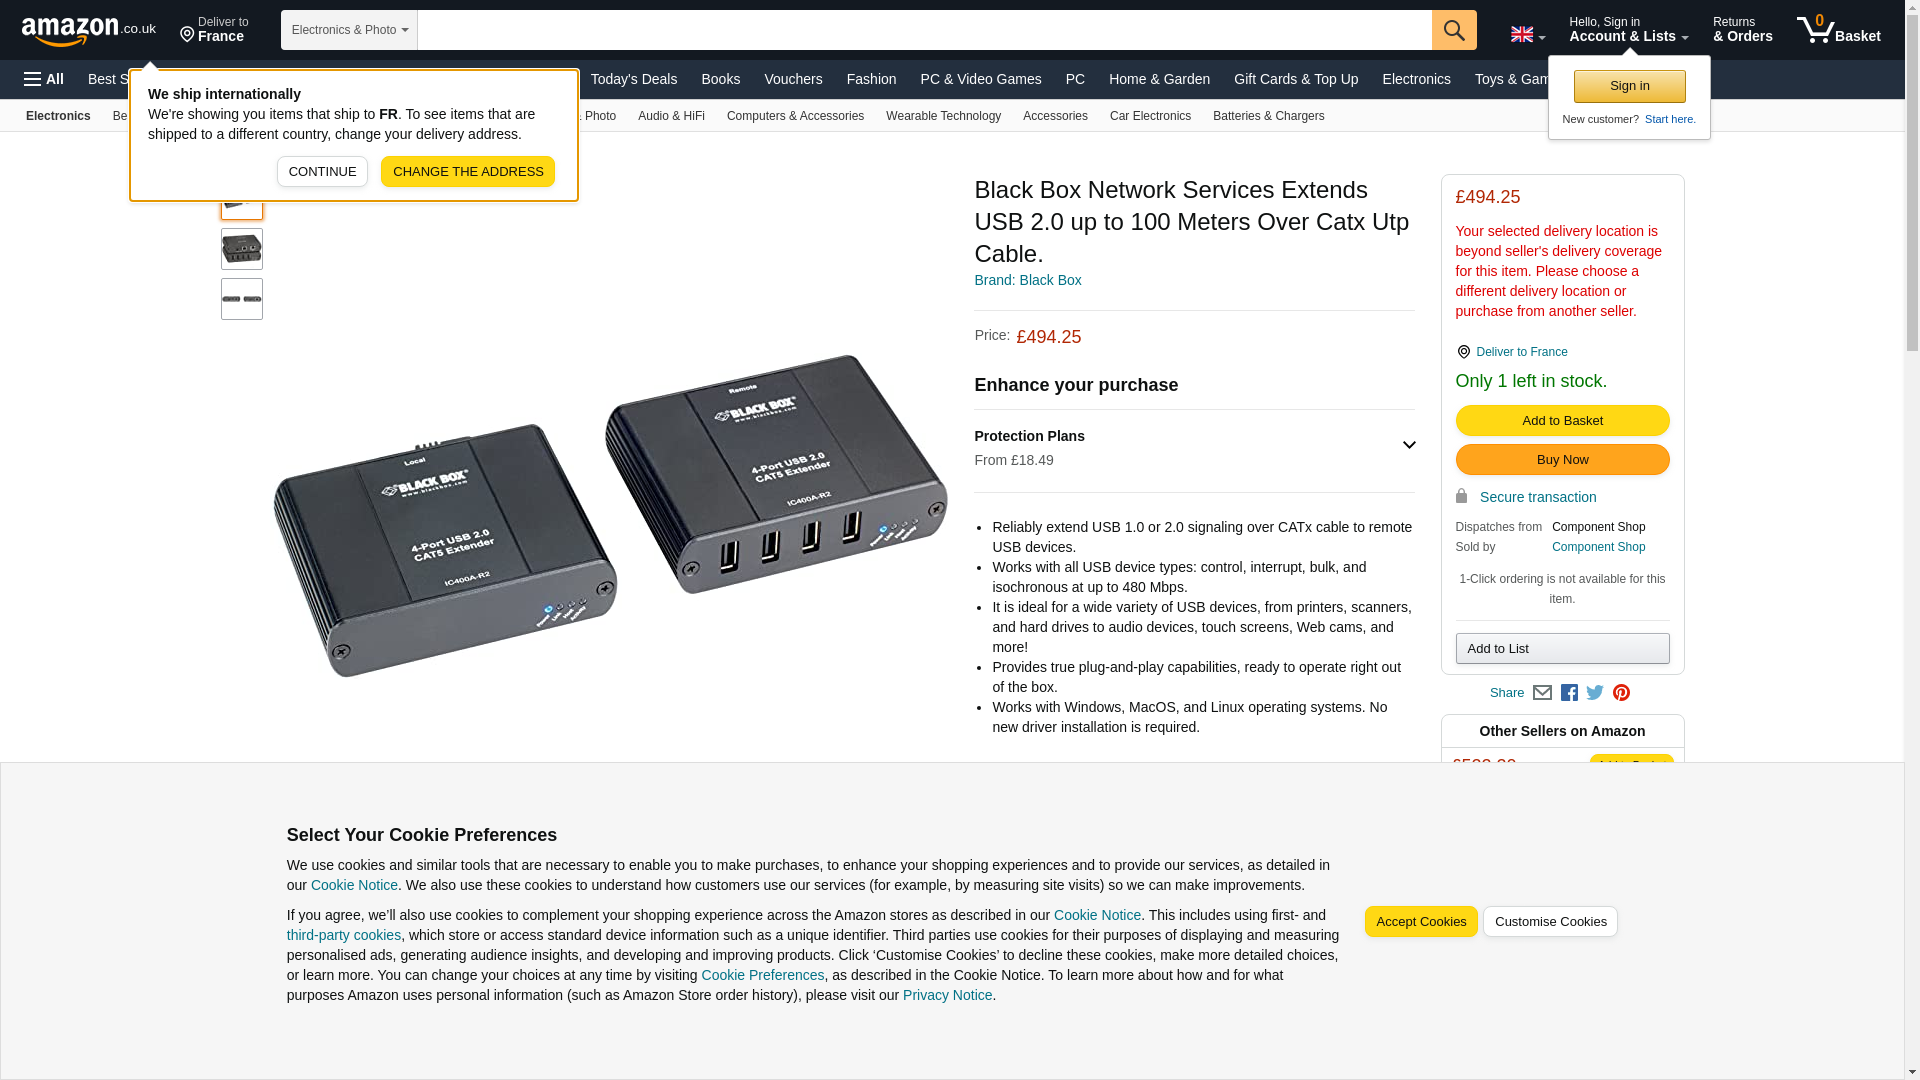Click the Add to Basket button
1920x1080 pixels.
click(1562, 421)
